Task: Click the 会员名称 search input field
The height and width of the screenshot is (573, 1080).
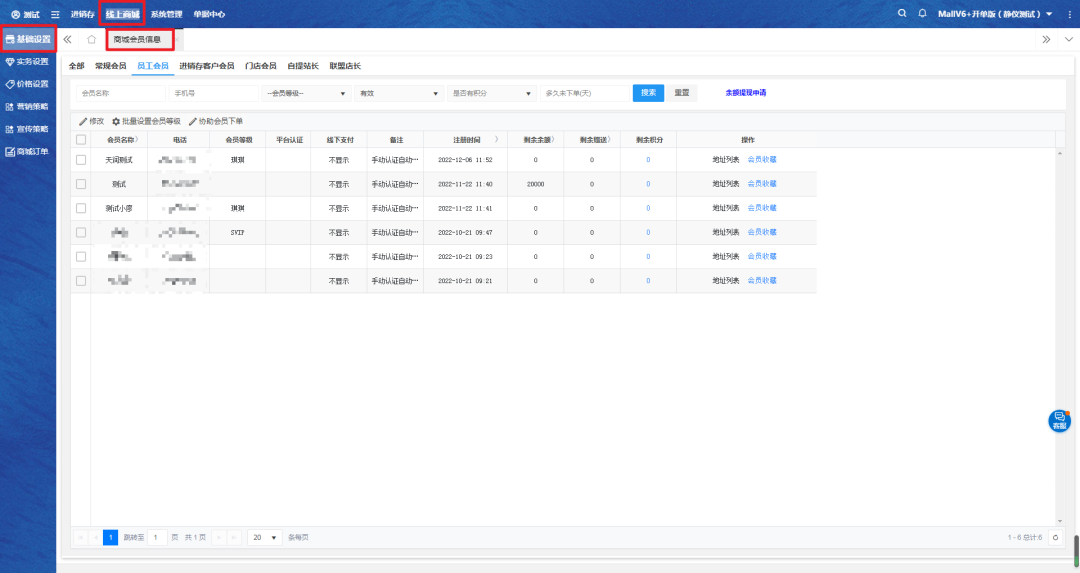Action: point(118,93)
